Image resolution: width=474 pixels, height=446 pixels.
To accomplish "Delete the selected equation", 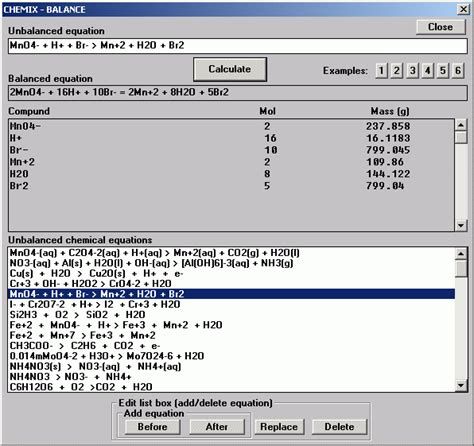I will click(339, 427).
